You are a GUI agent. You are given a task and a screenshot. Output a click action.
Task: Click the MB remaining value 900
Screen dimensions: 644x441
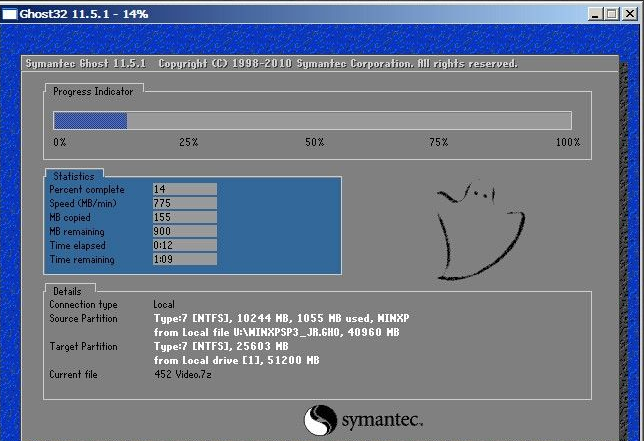point(185,231)
